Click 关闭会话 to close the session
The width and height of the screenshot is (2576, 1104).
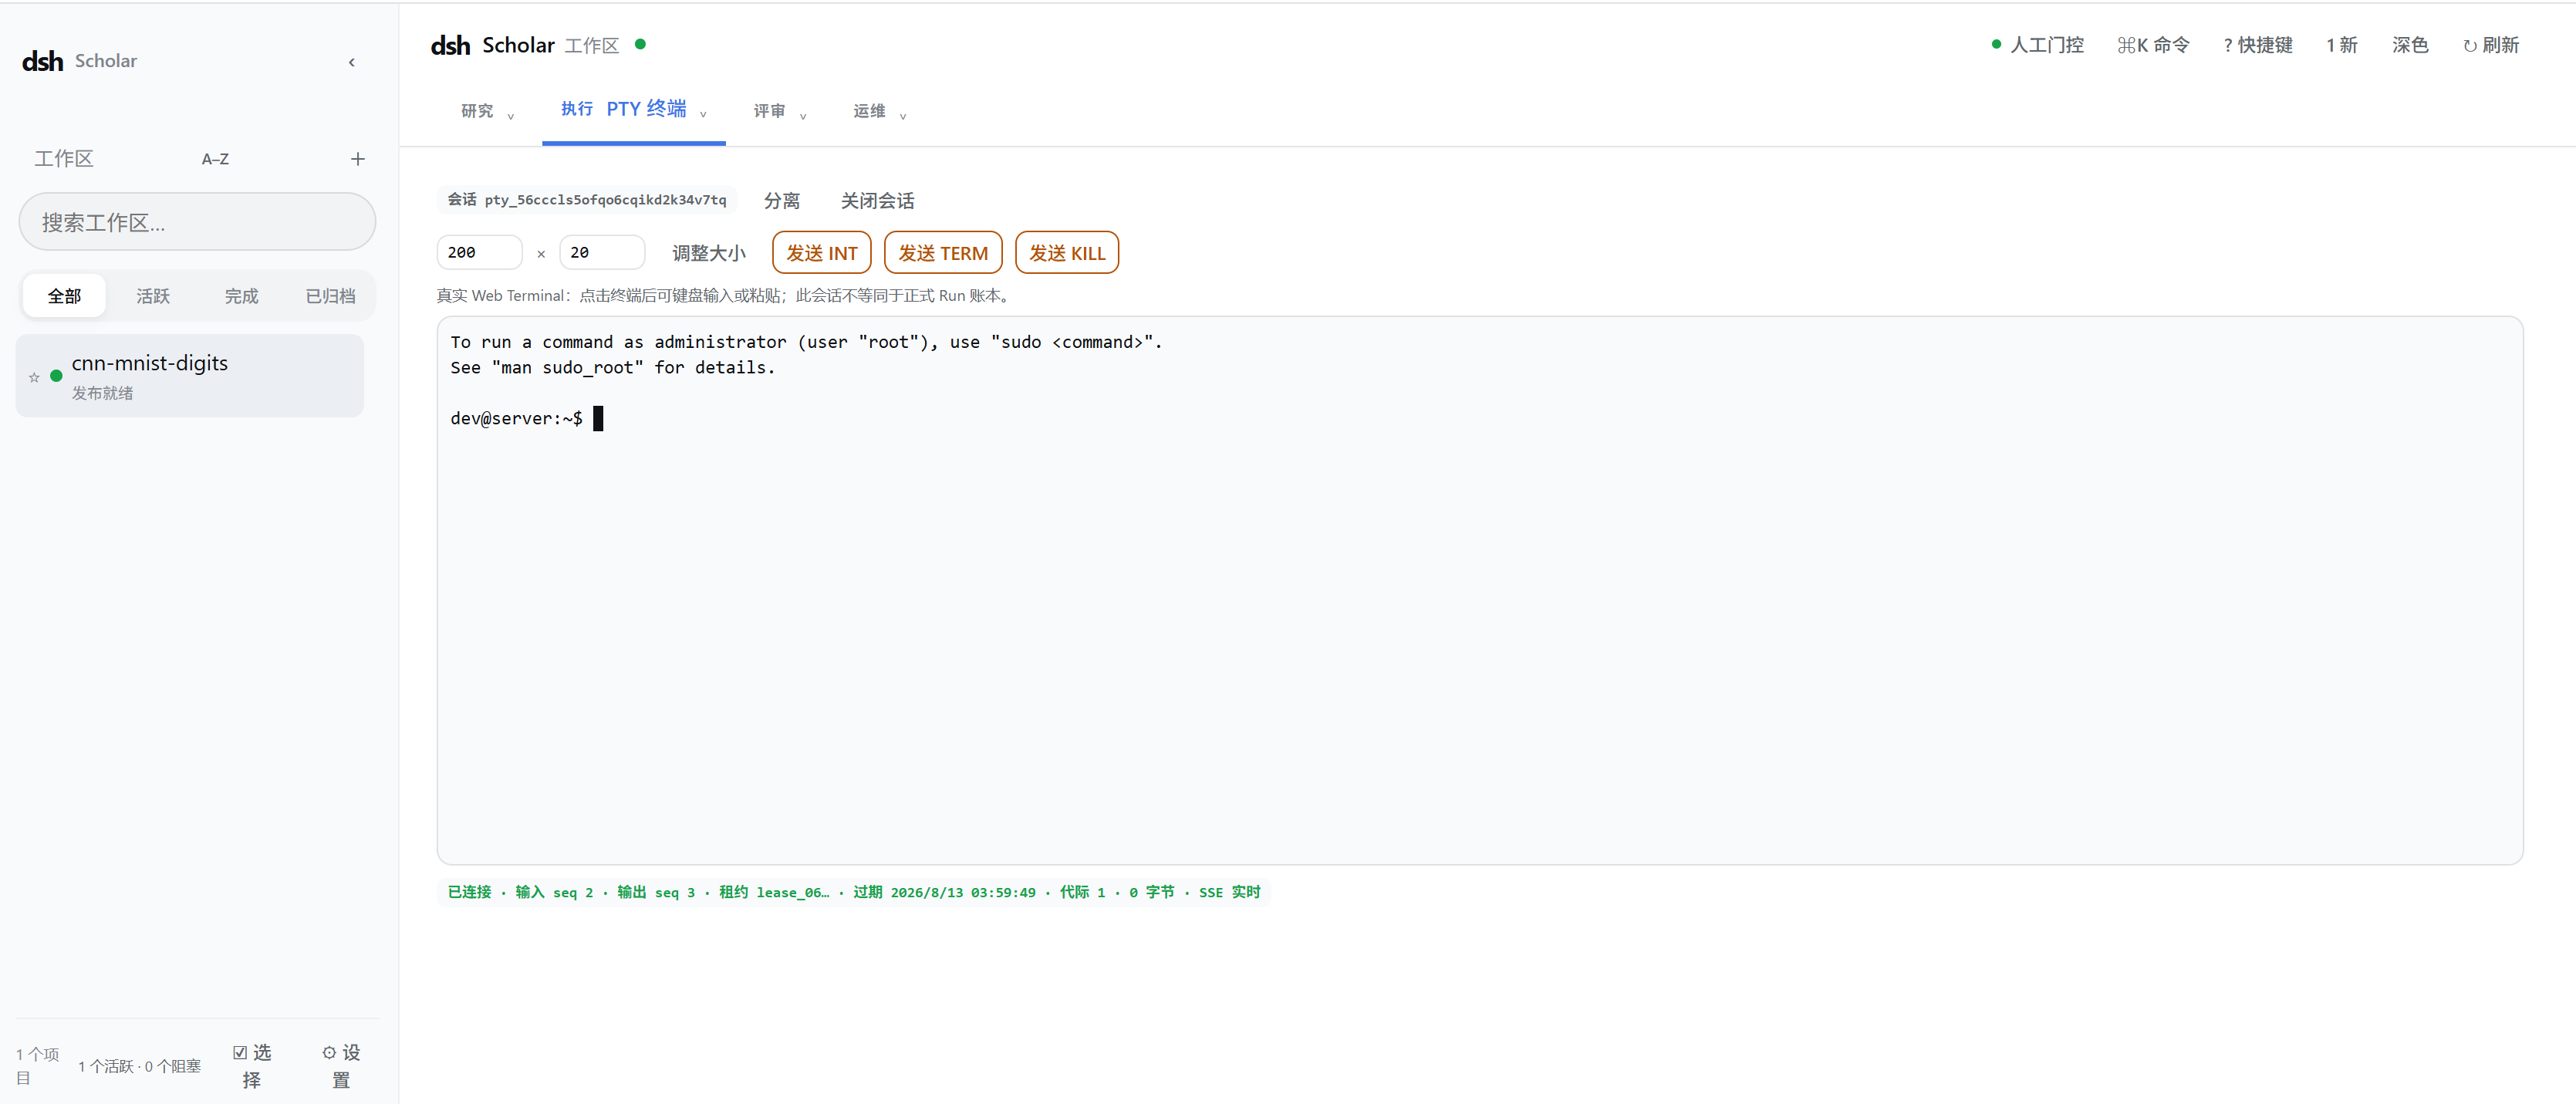click(877, 200)
